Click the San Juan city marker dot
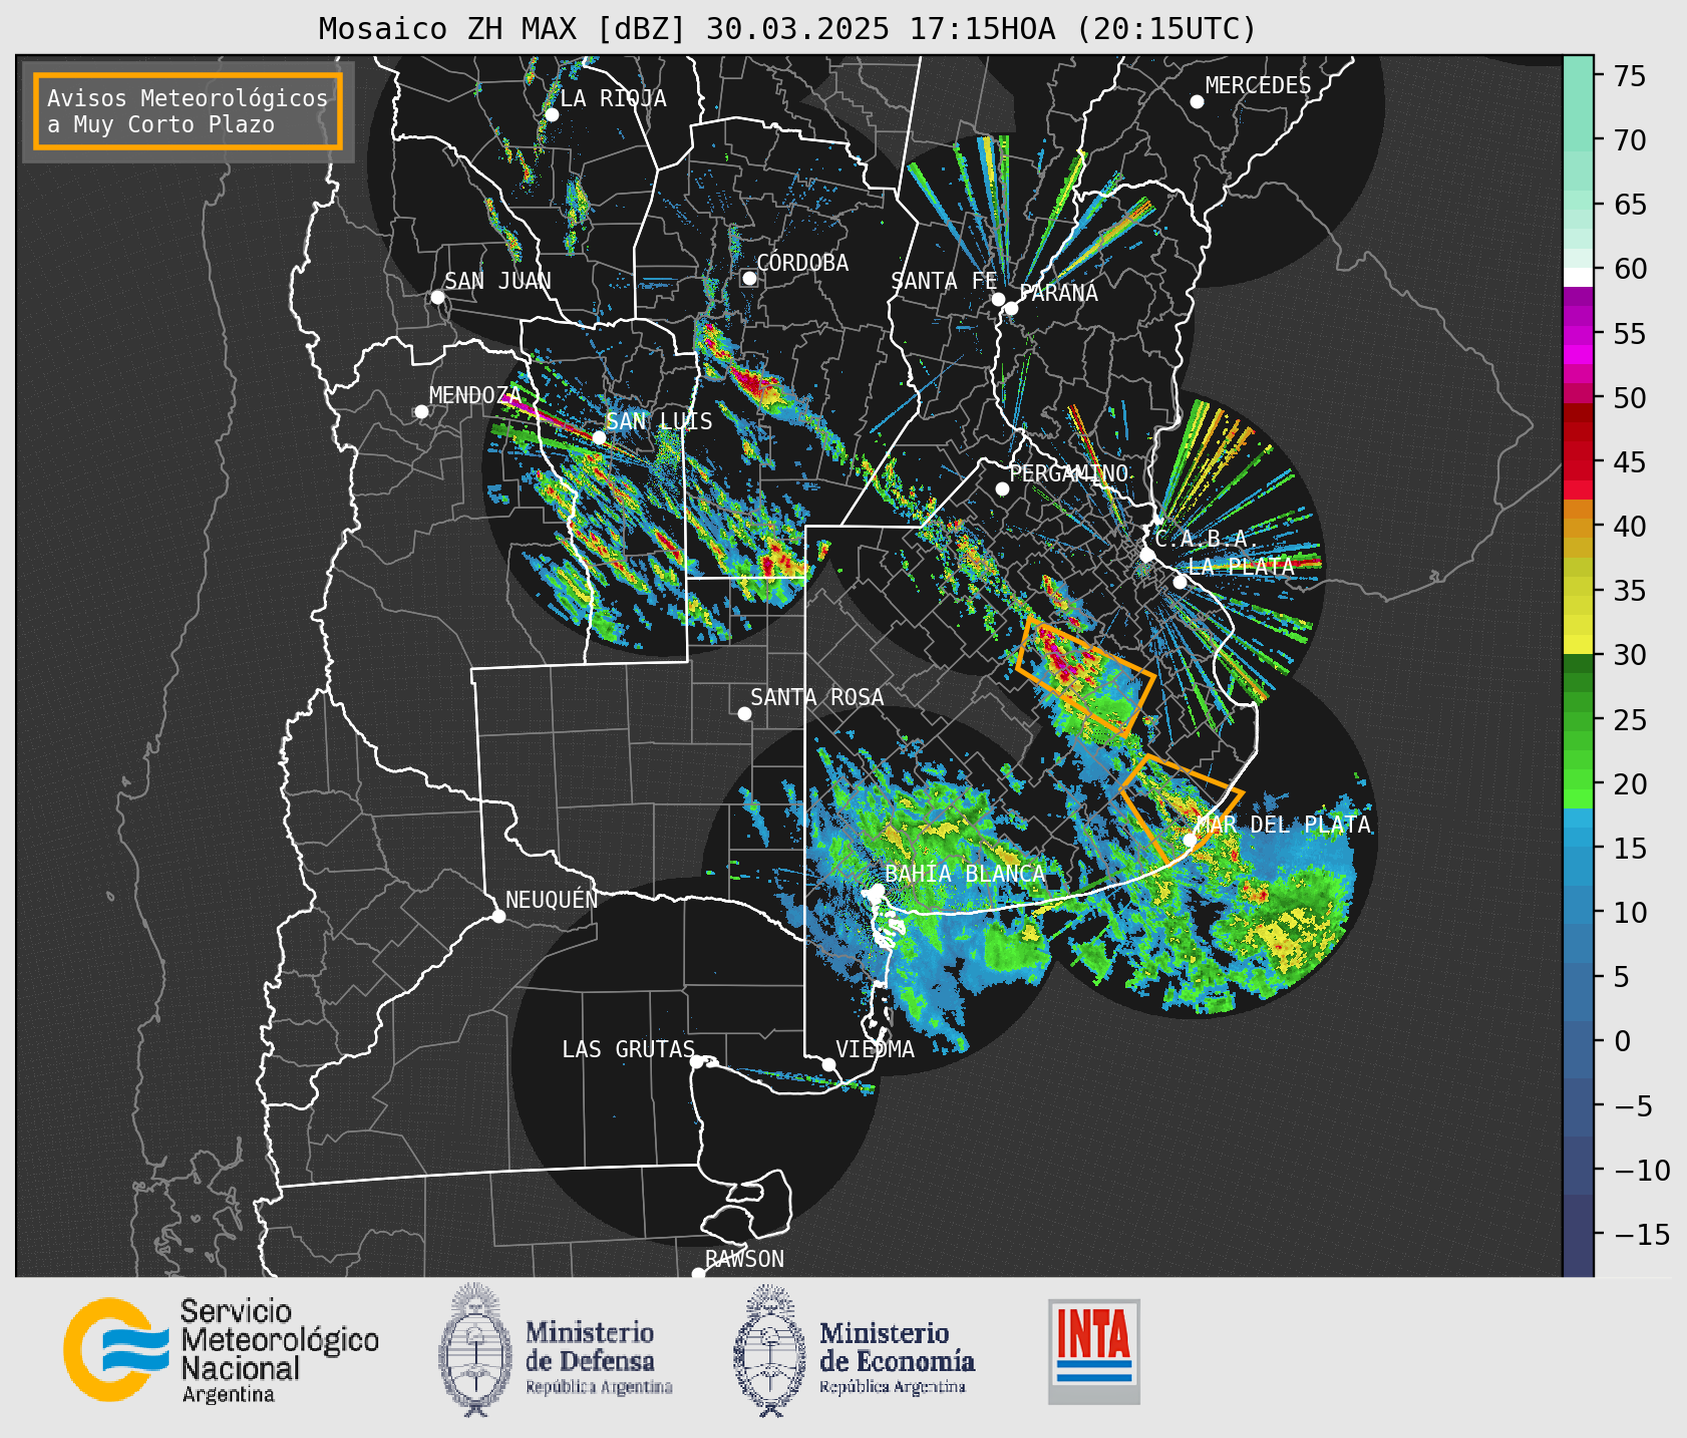 click(437, 297)
